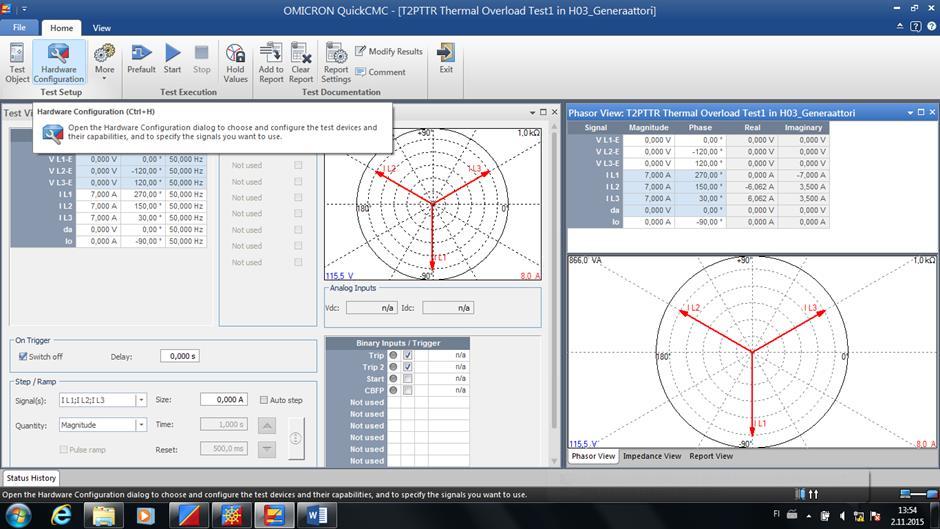The width and height of the screenshot is (940, 529).
Task: Open Windows Start menu
Action: click(x=18, y=516)
